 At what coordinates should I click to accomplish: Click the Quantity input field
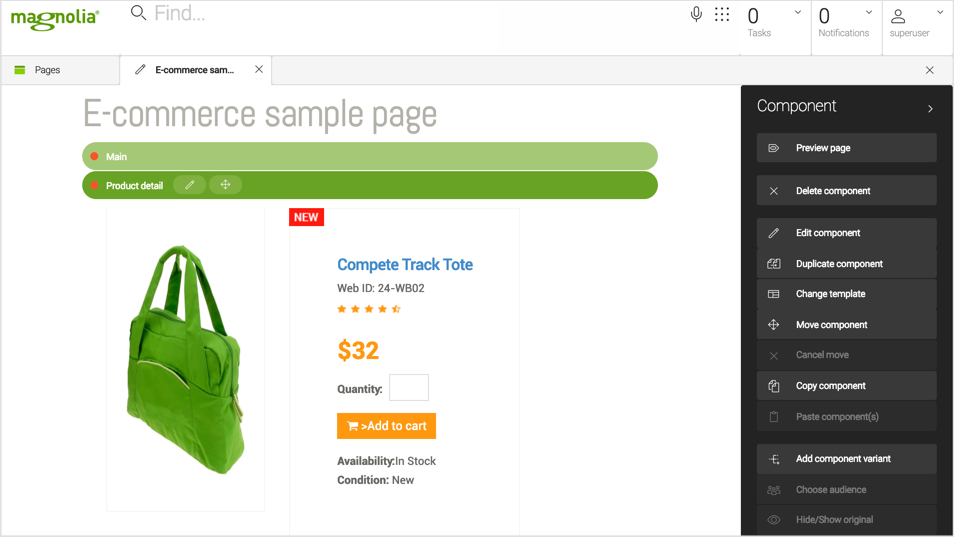[409, 388]
